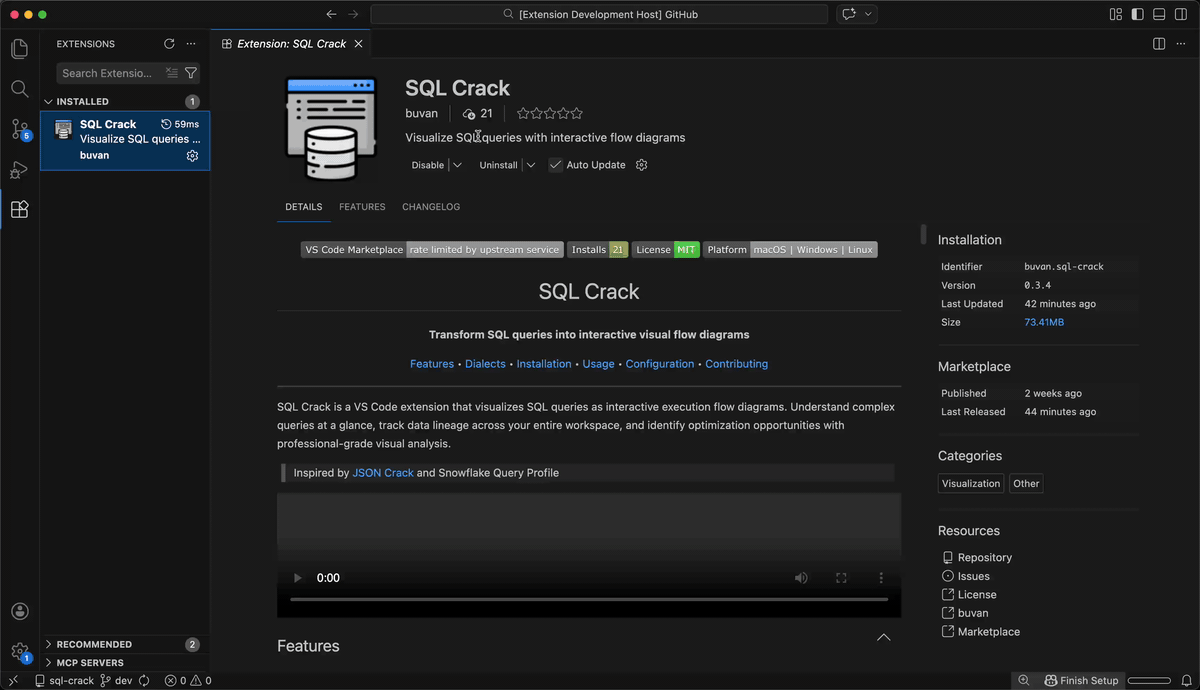The image size is (1200, 690).
Task: Open the Disable dropdown arrow
Action: click(457, 165)
